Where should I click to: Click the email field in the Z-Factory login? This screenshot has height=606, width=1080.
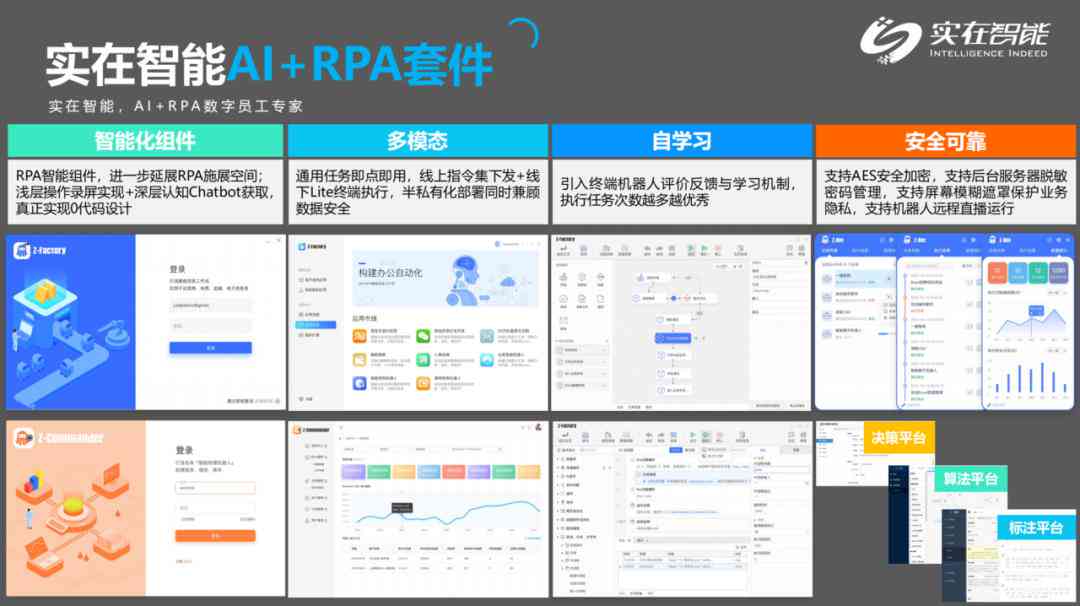click(x=211, y=304)
